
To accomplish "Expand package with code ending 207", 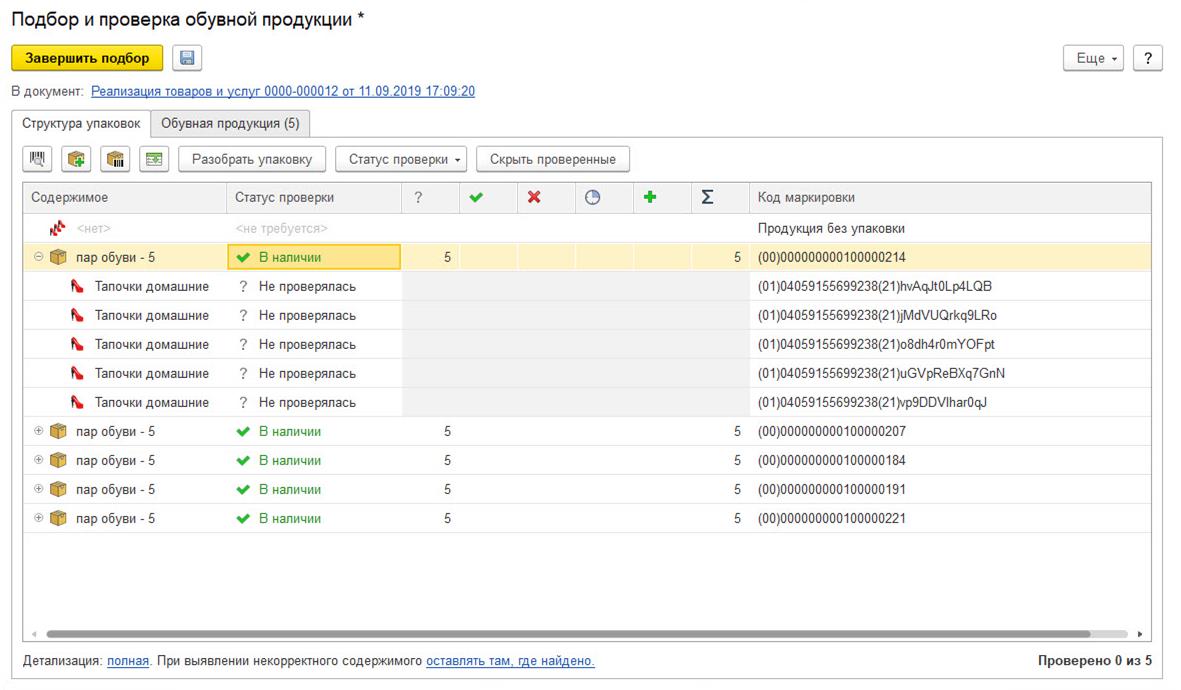I will pos(39,431).
